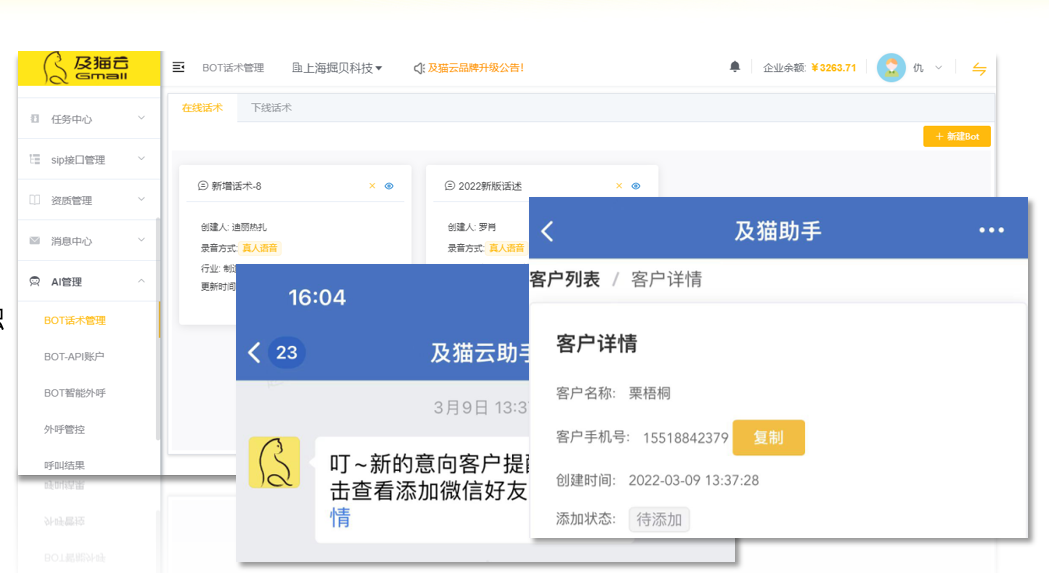The height and width of the screenshot is (573, 1049).
Task: Open the three-dot menu in 及猫助手
Action: (x=991, y=230)
